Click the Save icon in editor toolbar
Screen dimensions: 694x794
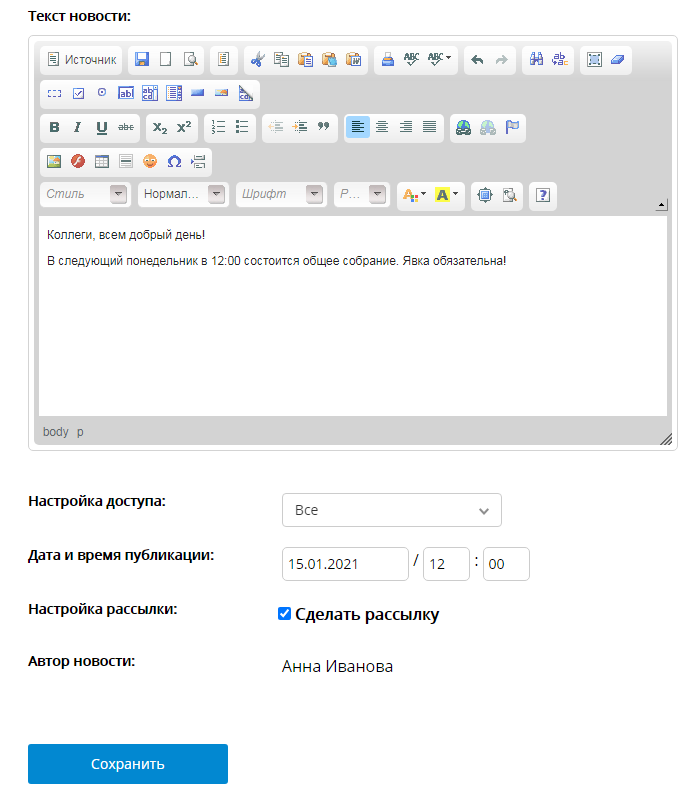point(142,60)
